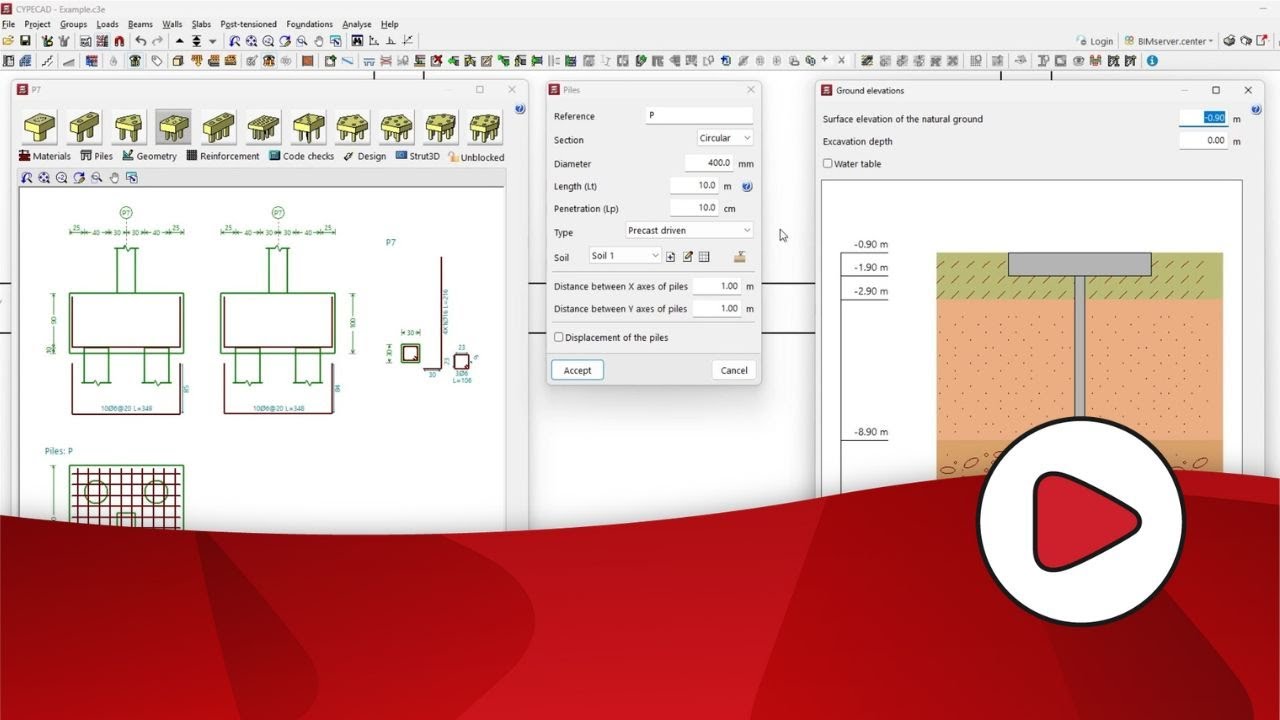Viewport: 1280px width, 720px height.
Task: Edit the selected soil with the pencil icon
Action: (689, 257)
